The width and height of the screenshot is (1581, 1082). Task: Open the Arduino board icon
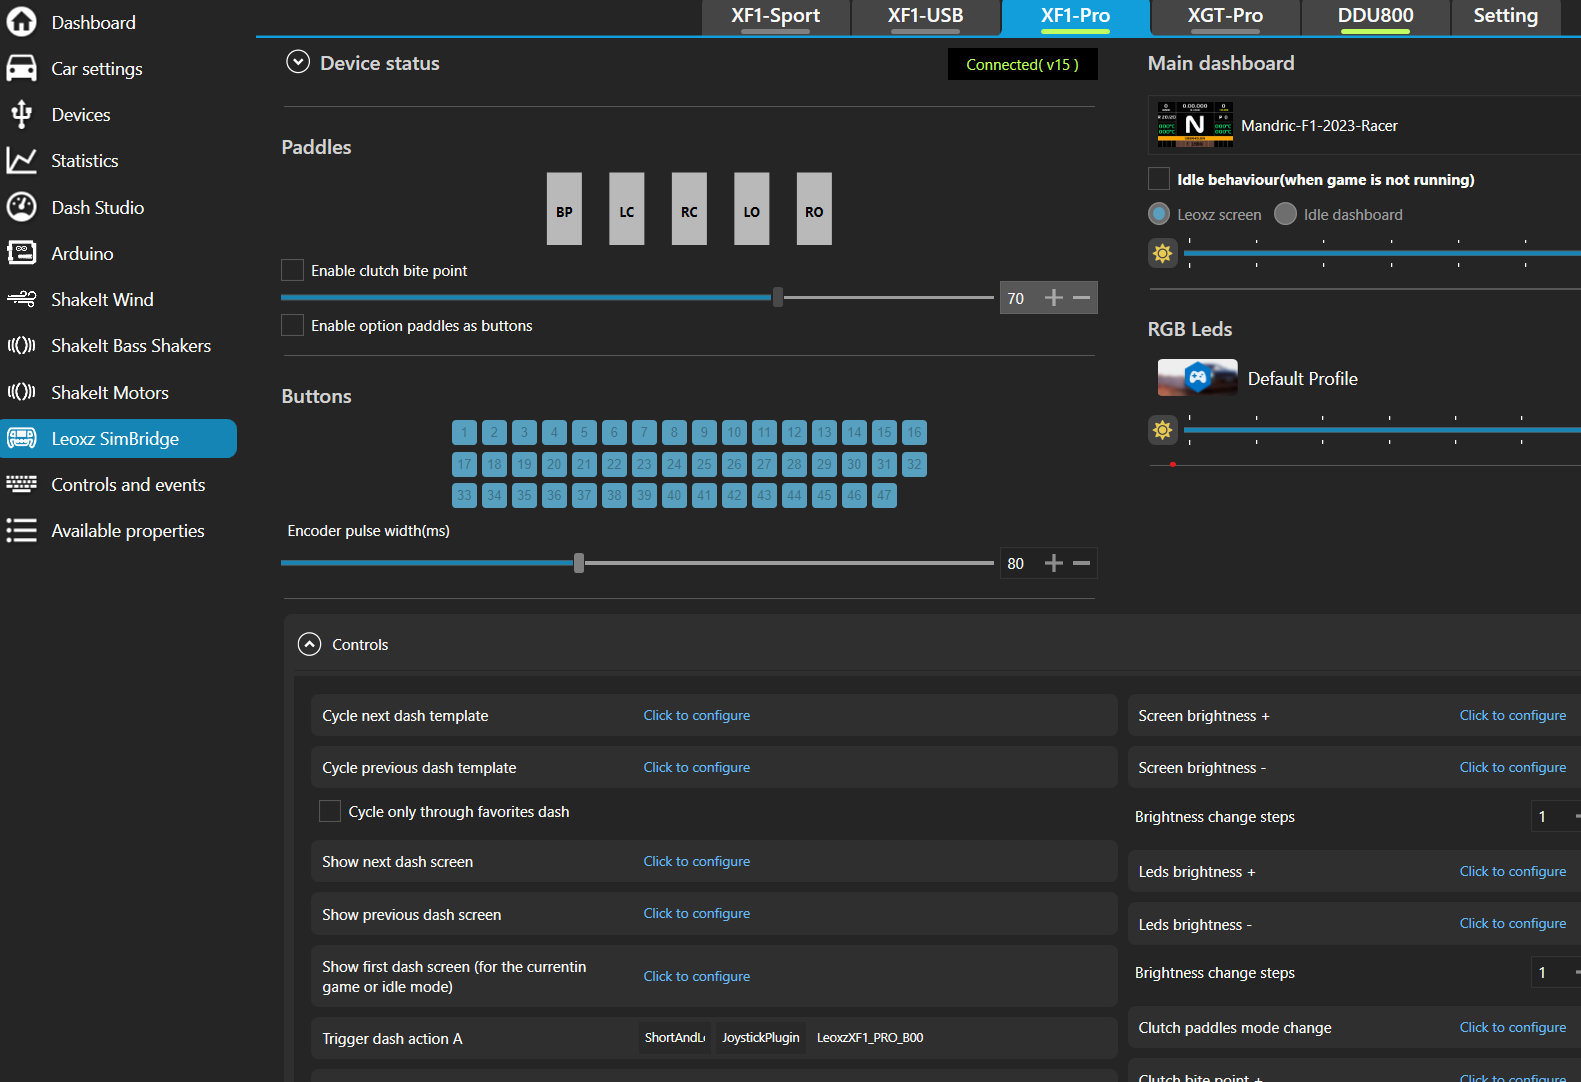21,252
